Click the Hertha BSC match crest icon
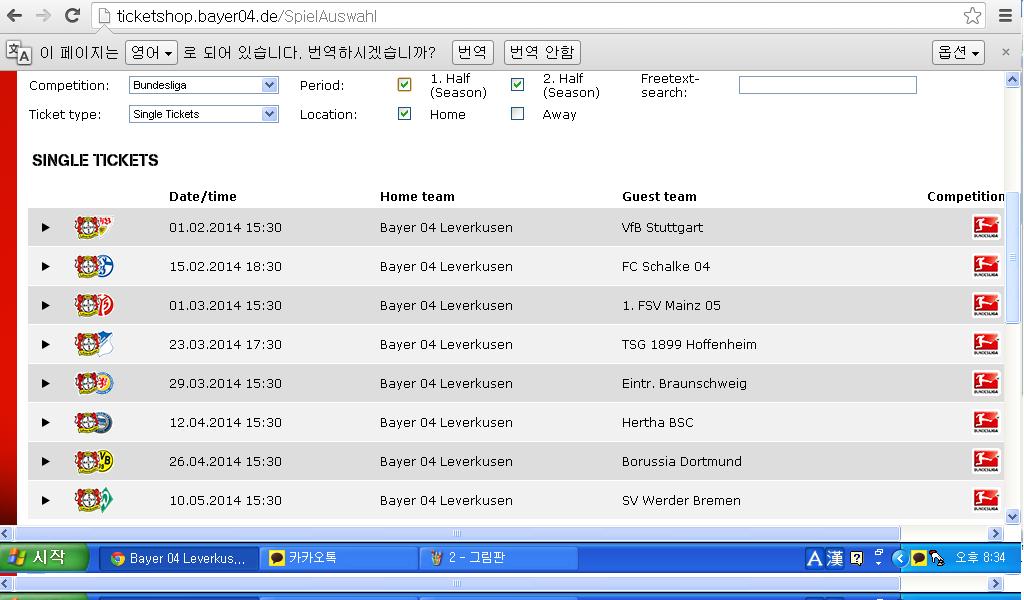This screenshot has width=1024, height=600. coord(94,422)
